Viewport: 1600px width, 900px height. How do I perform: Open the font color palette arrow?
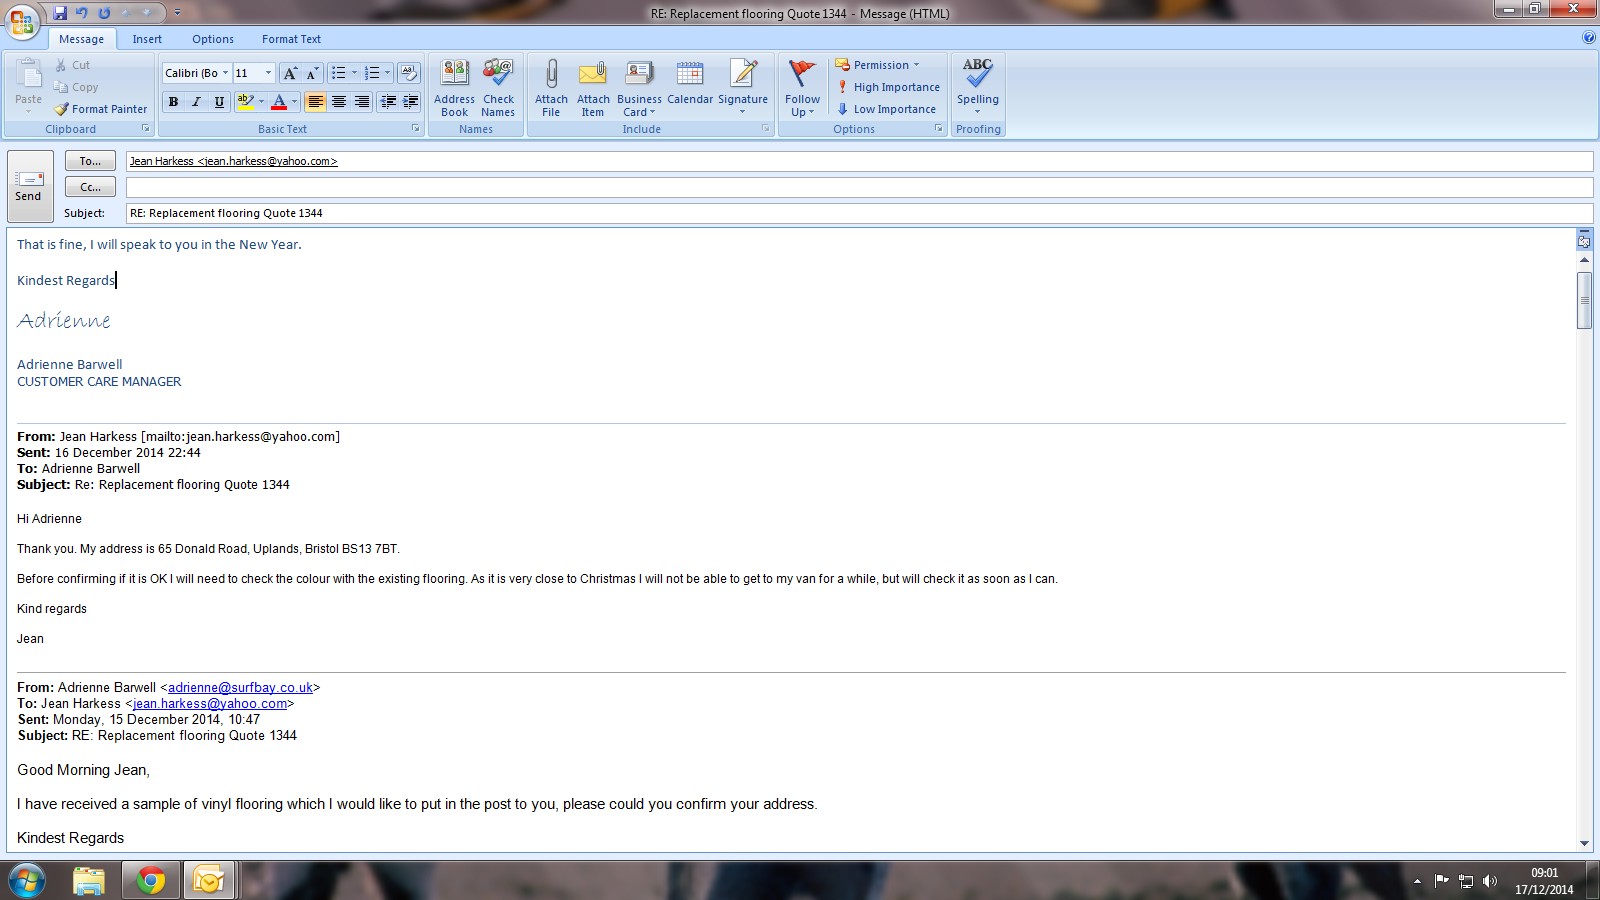click(x=294, y=102)
